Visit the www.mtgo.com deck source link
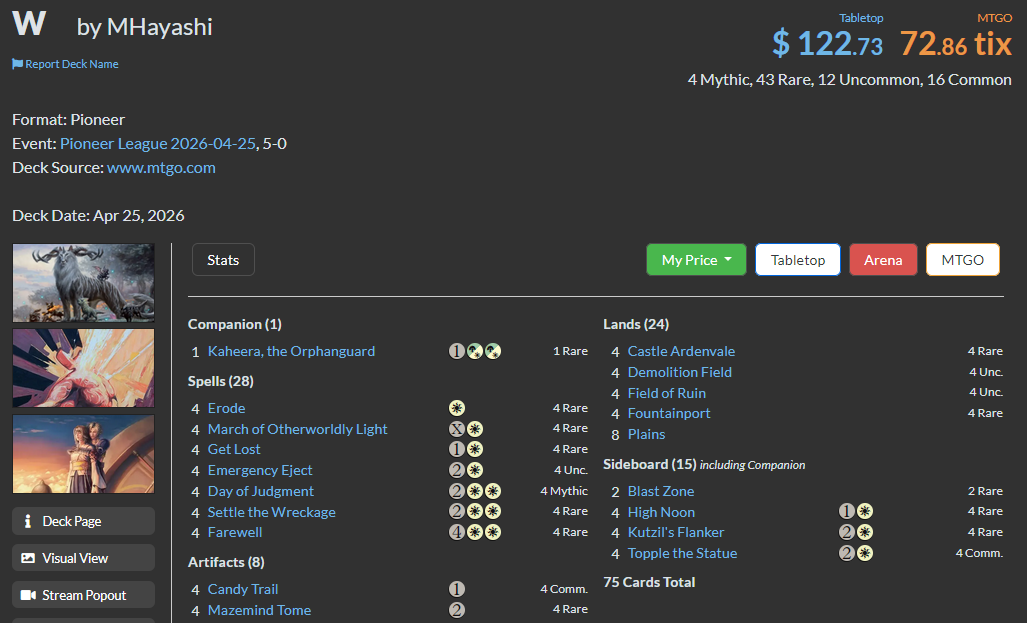This screenshot has width=1027, height=623. click(161, 168)
